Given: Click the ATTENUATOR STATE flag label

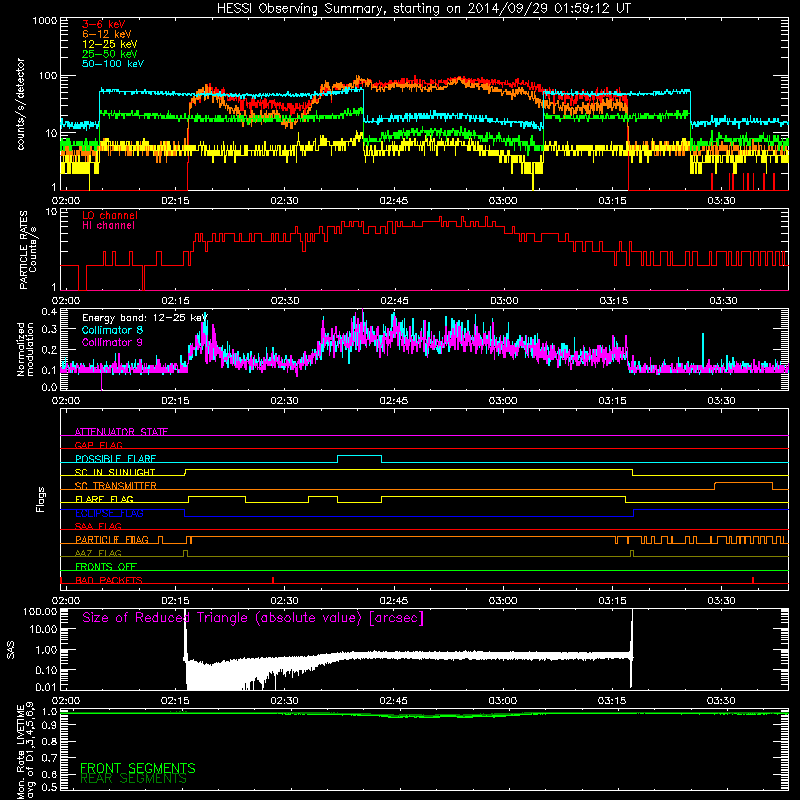Looking at the screenshot, I should [121, 432].
